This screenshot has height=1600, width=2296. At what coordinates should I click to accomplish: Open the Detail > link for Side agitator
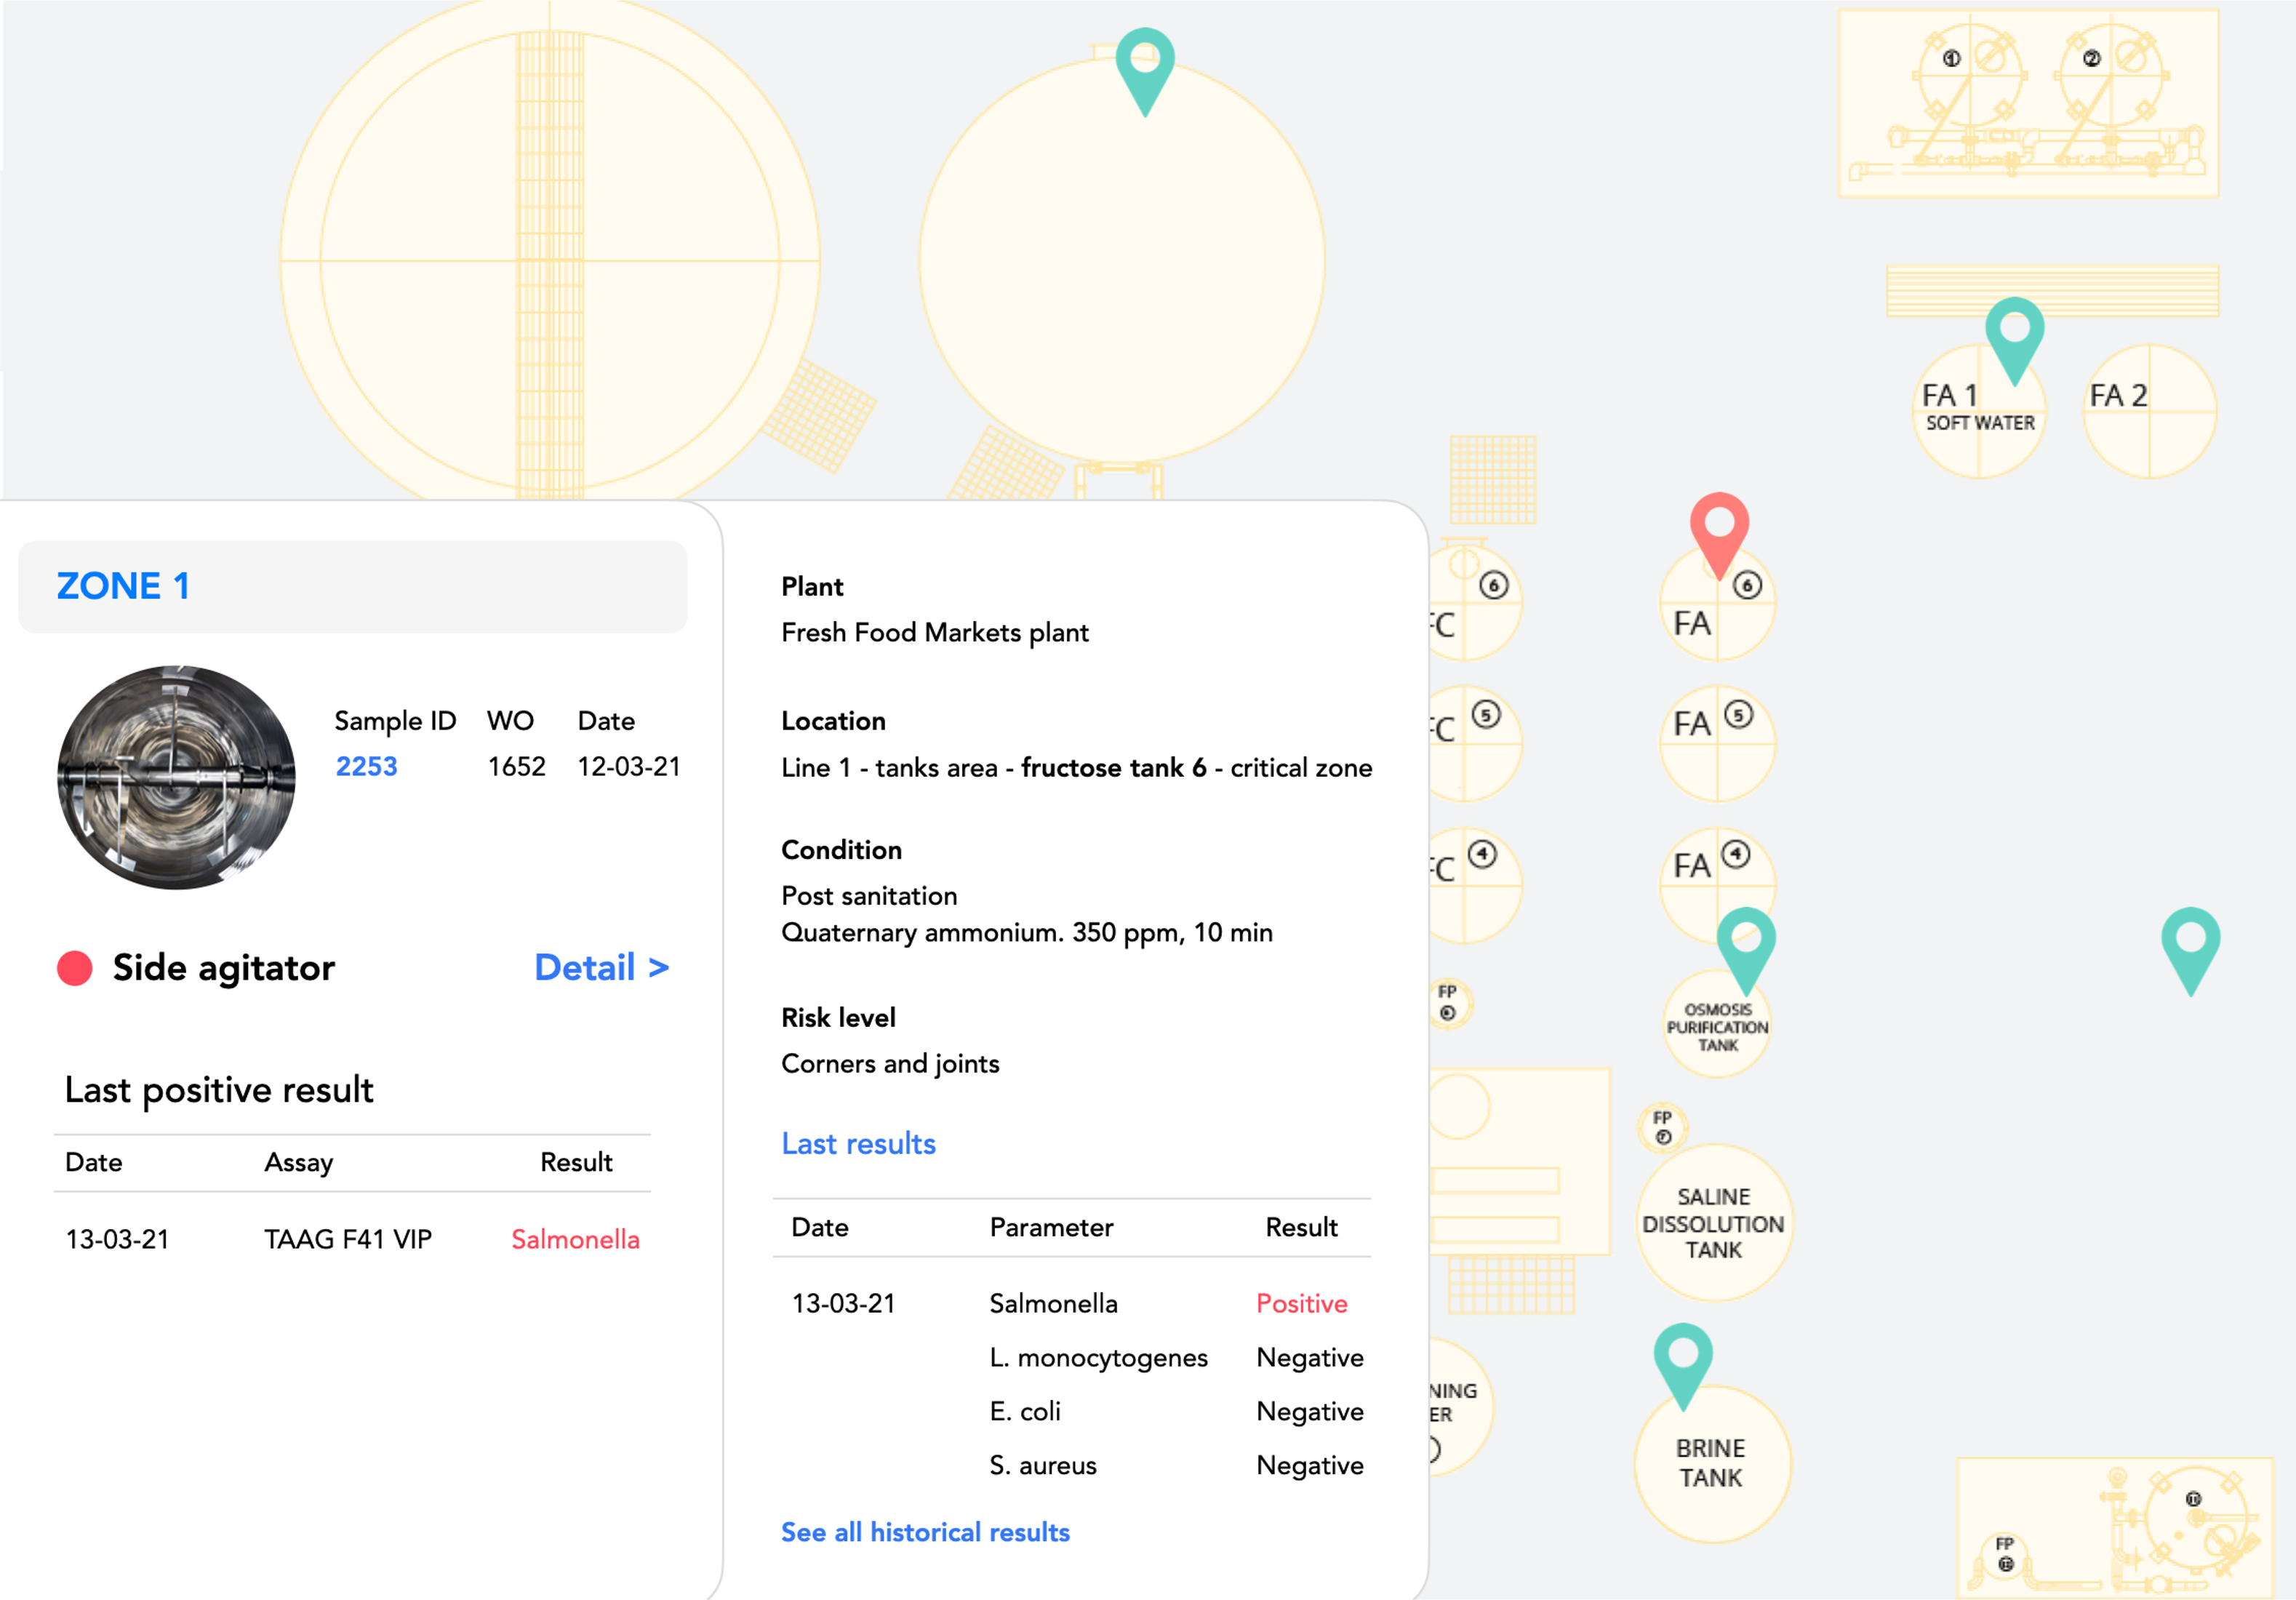(x=601, y=967)
